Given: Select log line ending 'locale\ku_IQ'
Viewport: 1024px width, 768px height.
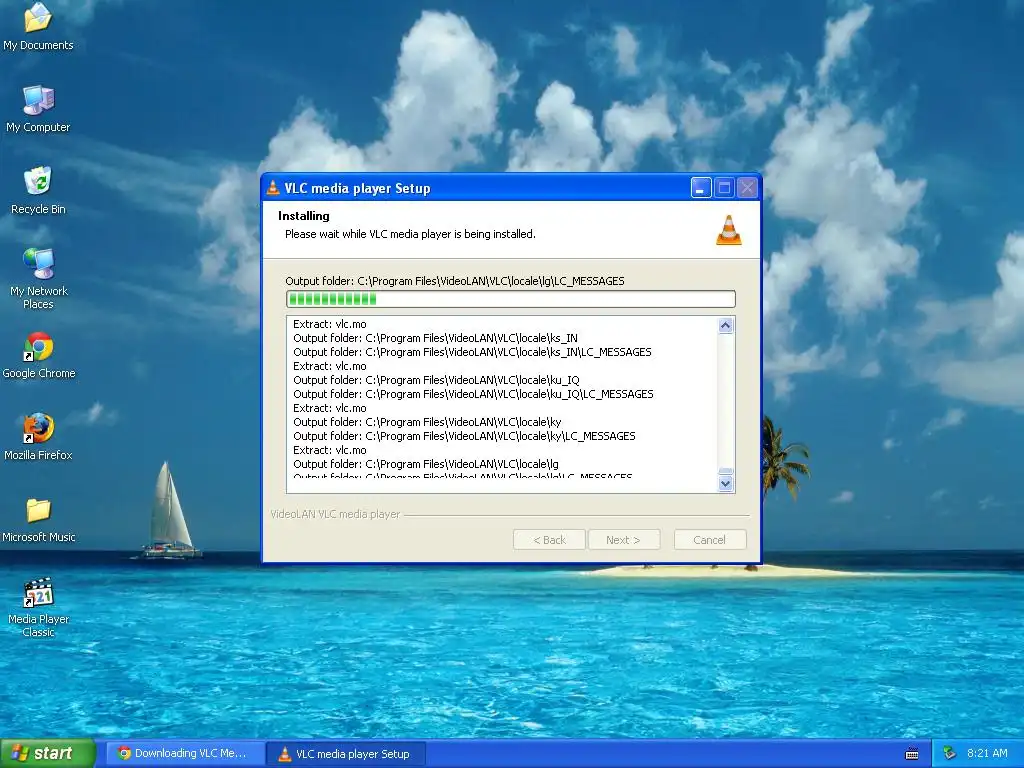Looking at the screenshot, I should [x=436, y=380].
